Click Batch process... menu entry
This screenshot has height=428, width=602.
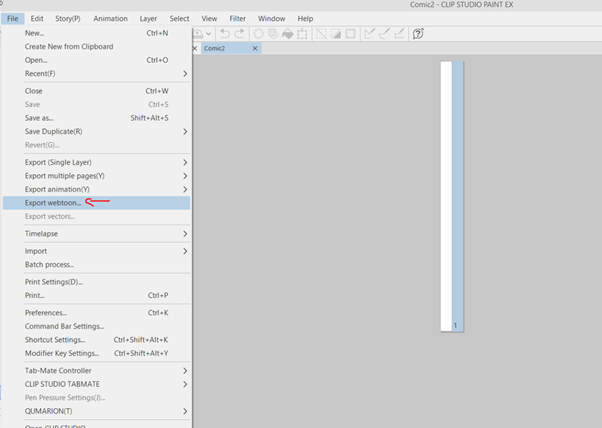coord(49,265)
